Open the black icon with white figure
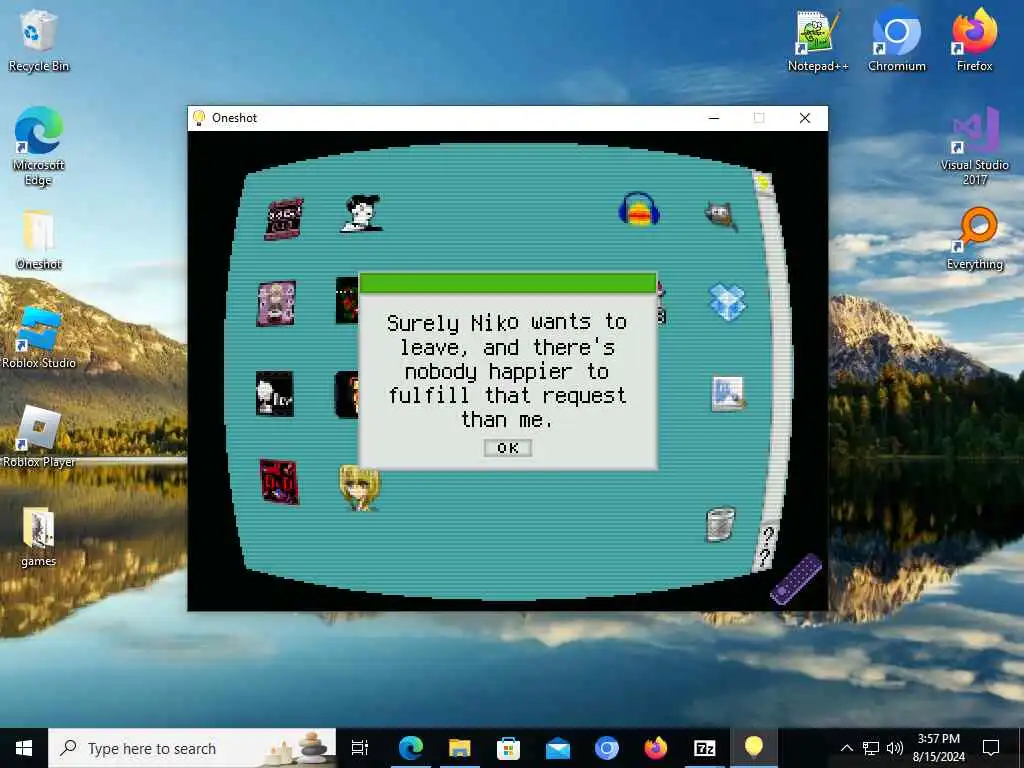The height and width of the screenshot is (768, 1024). pos(274,393)
